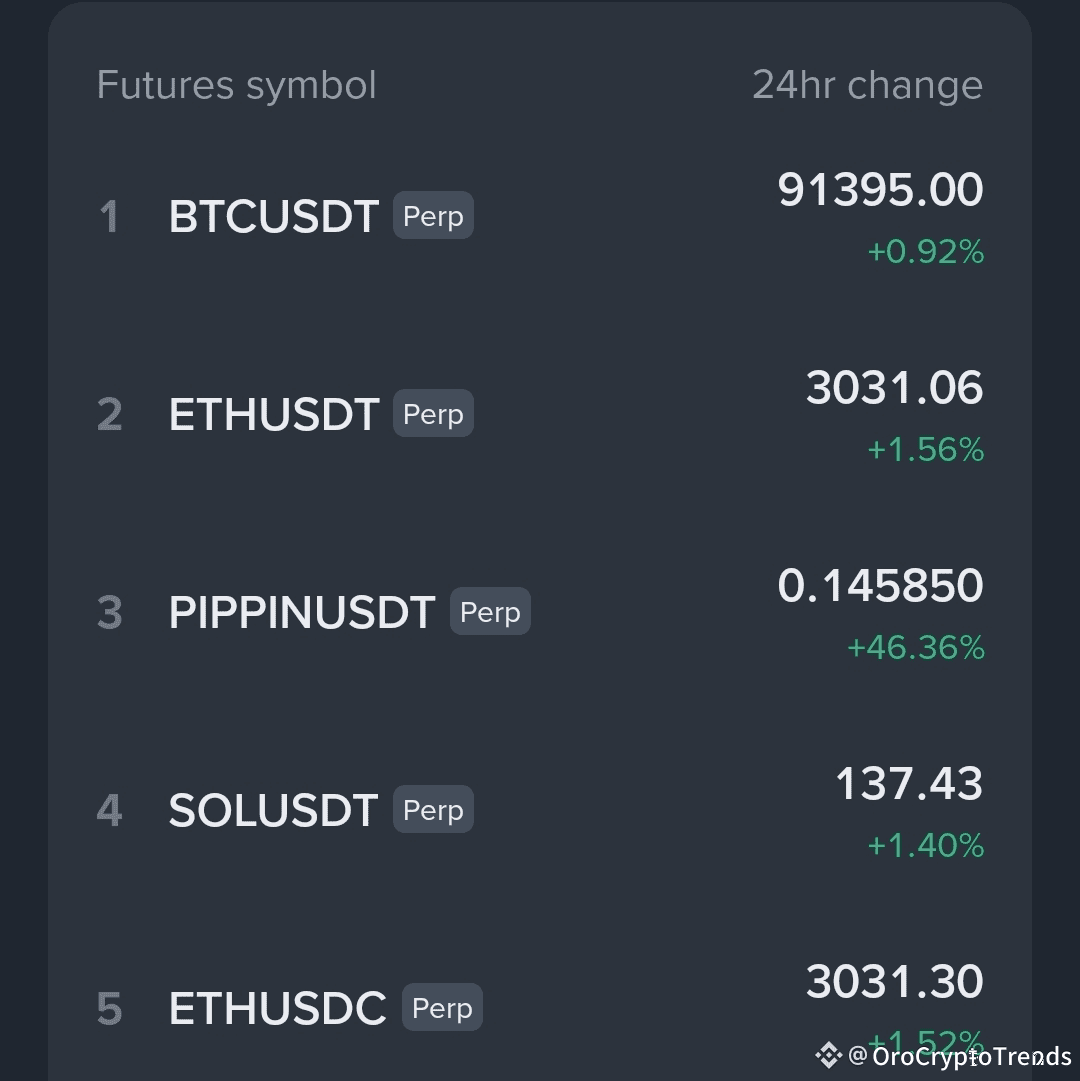Click rank number 3 in the list

(x=109, y=612)
